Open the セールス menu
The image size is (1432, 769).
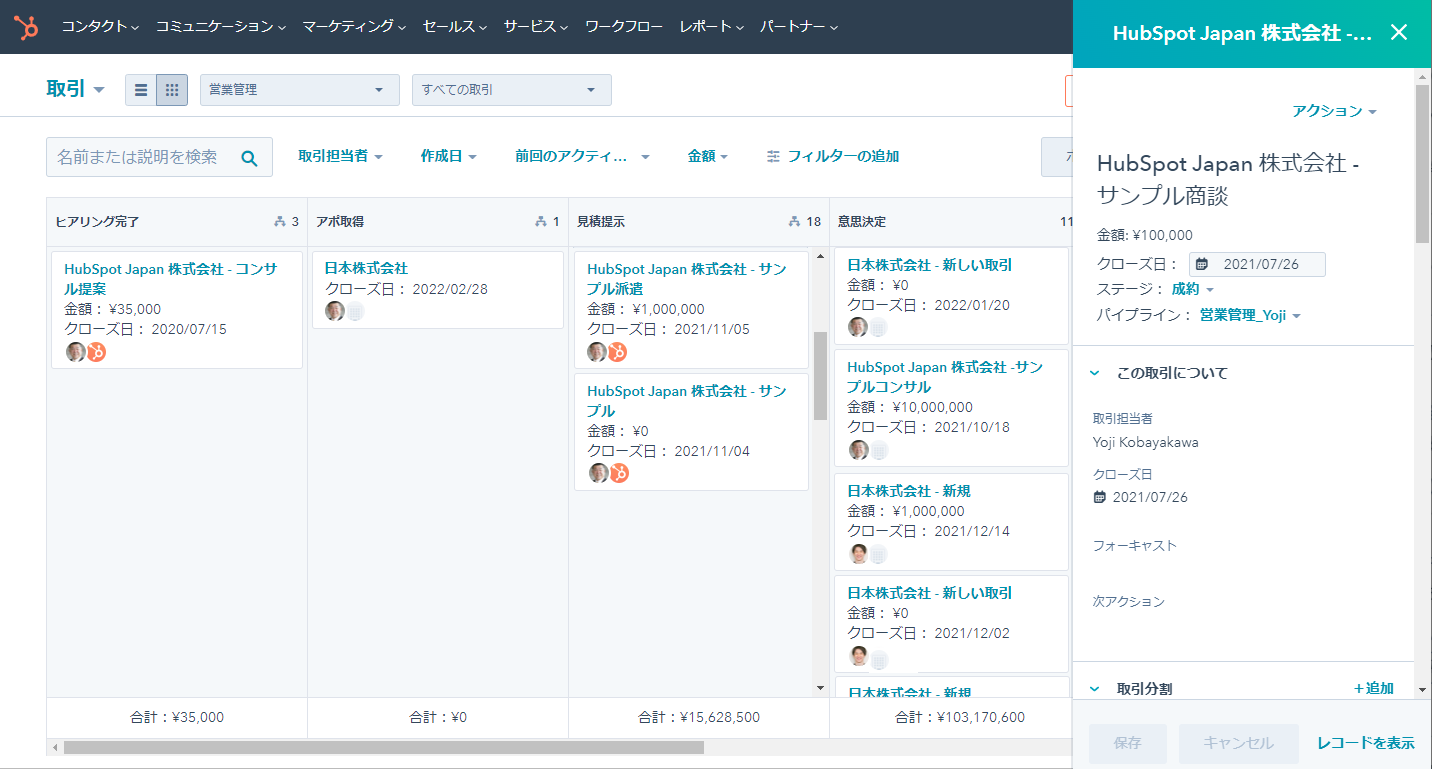(455, 27)
